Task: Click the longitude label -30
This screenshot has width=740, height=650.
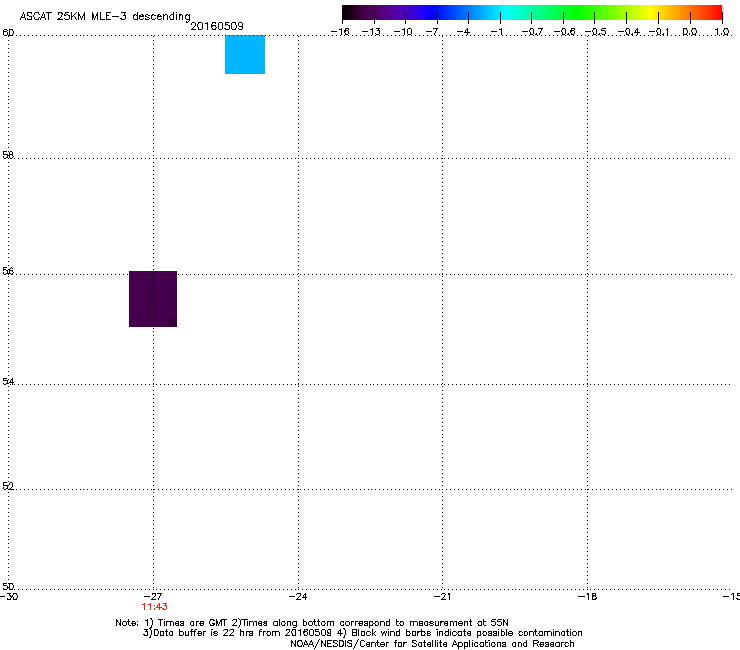Action: click(9, 597)
